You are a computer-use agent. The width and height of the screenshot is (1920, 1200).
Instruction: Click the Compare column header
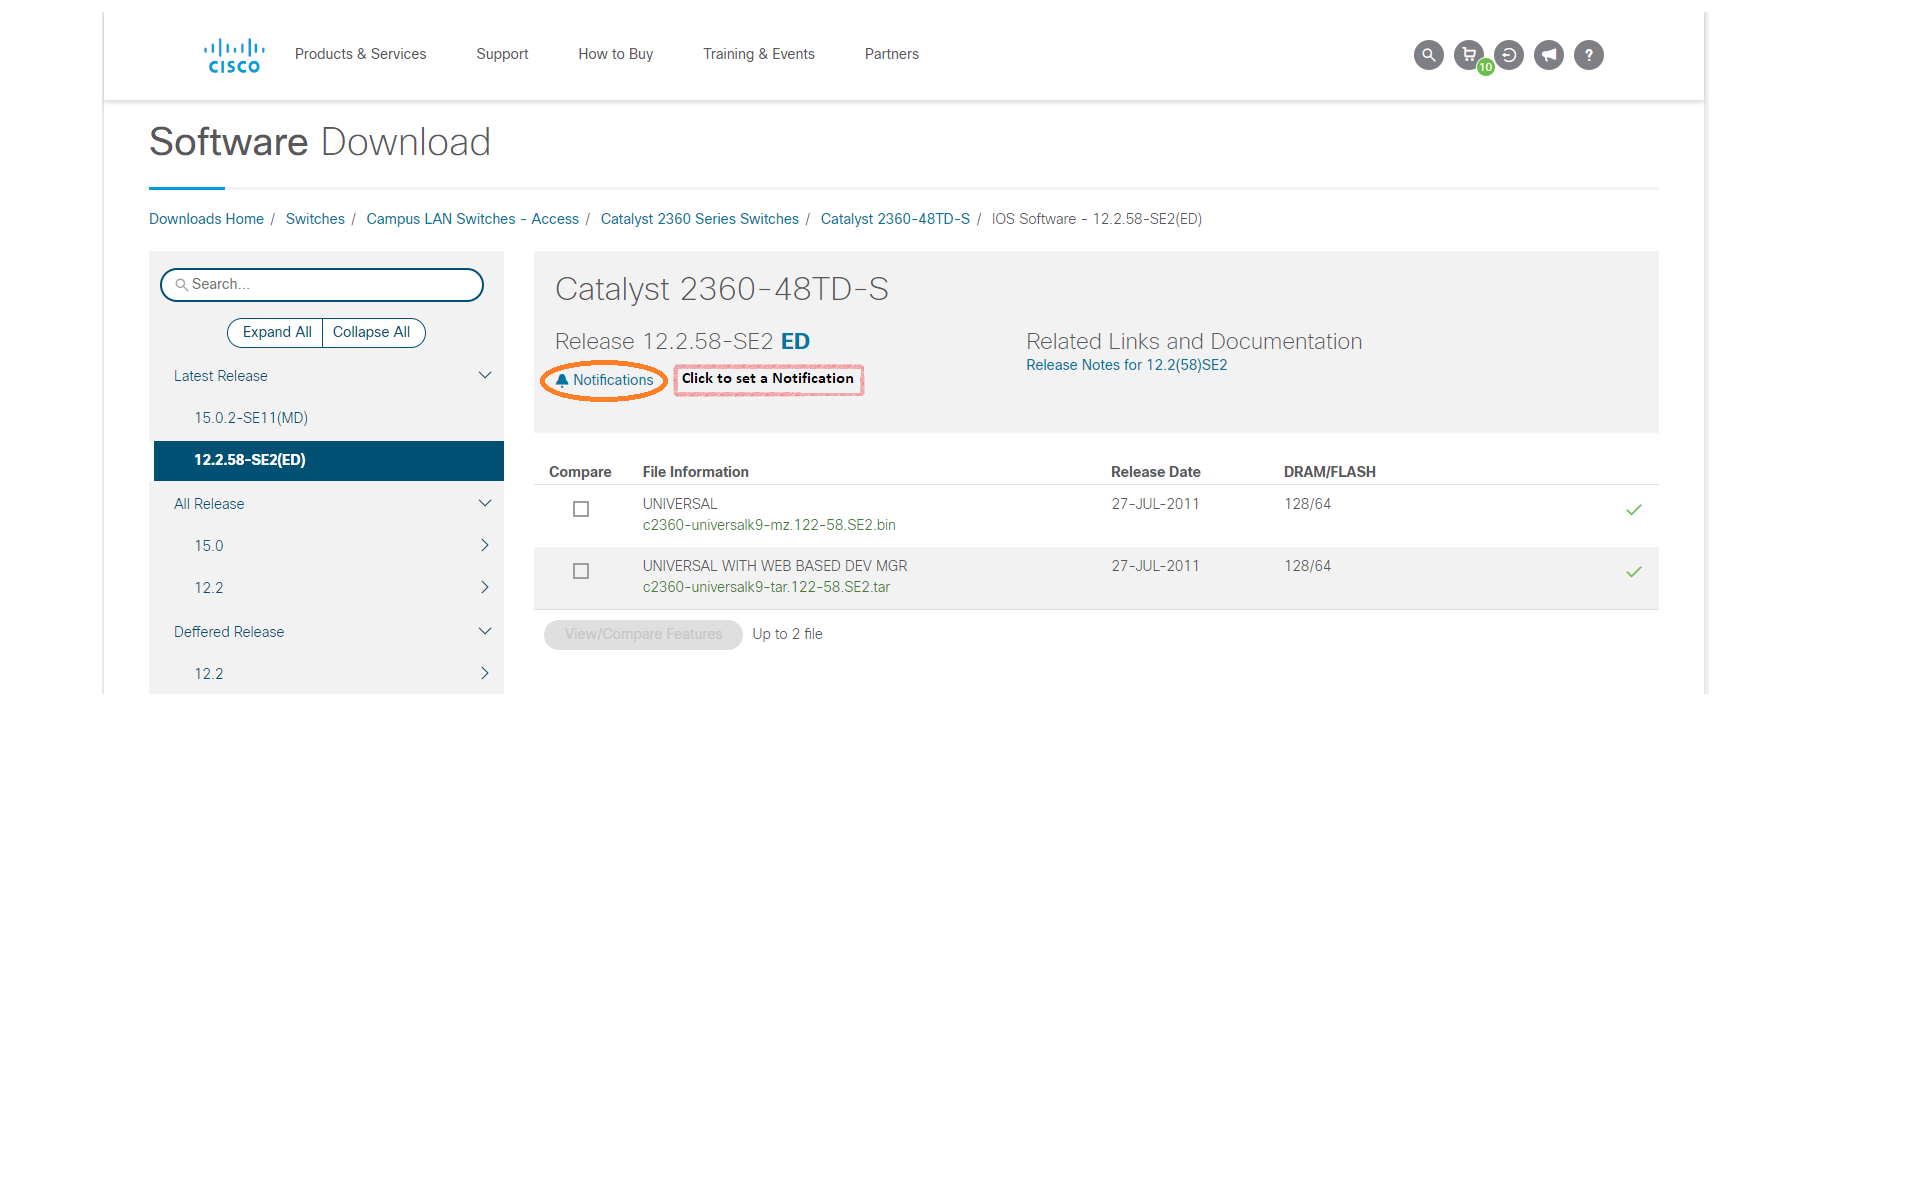(580, 472)
